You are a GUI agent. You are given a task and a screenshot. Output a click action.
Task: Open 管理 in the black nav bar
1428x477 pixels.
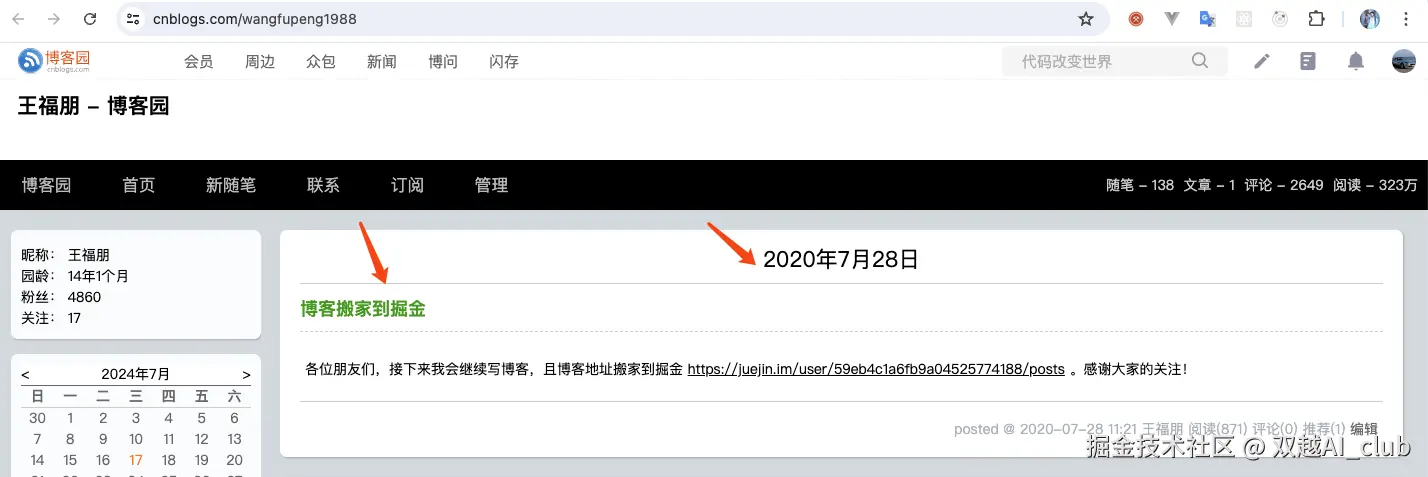(x=491, y=185)
